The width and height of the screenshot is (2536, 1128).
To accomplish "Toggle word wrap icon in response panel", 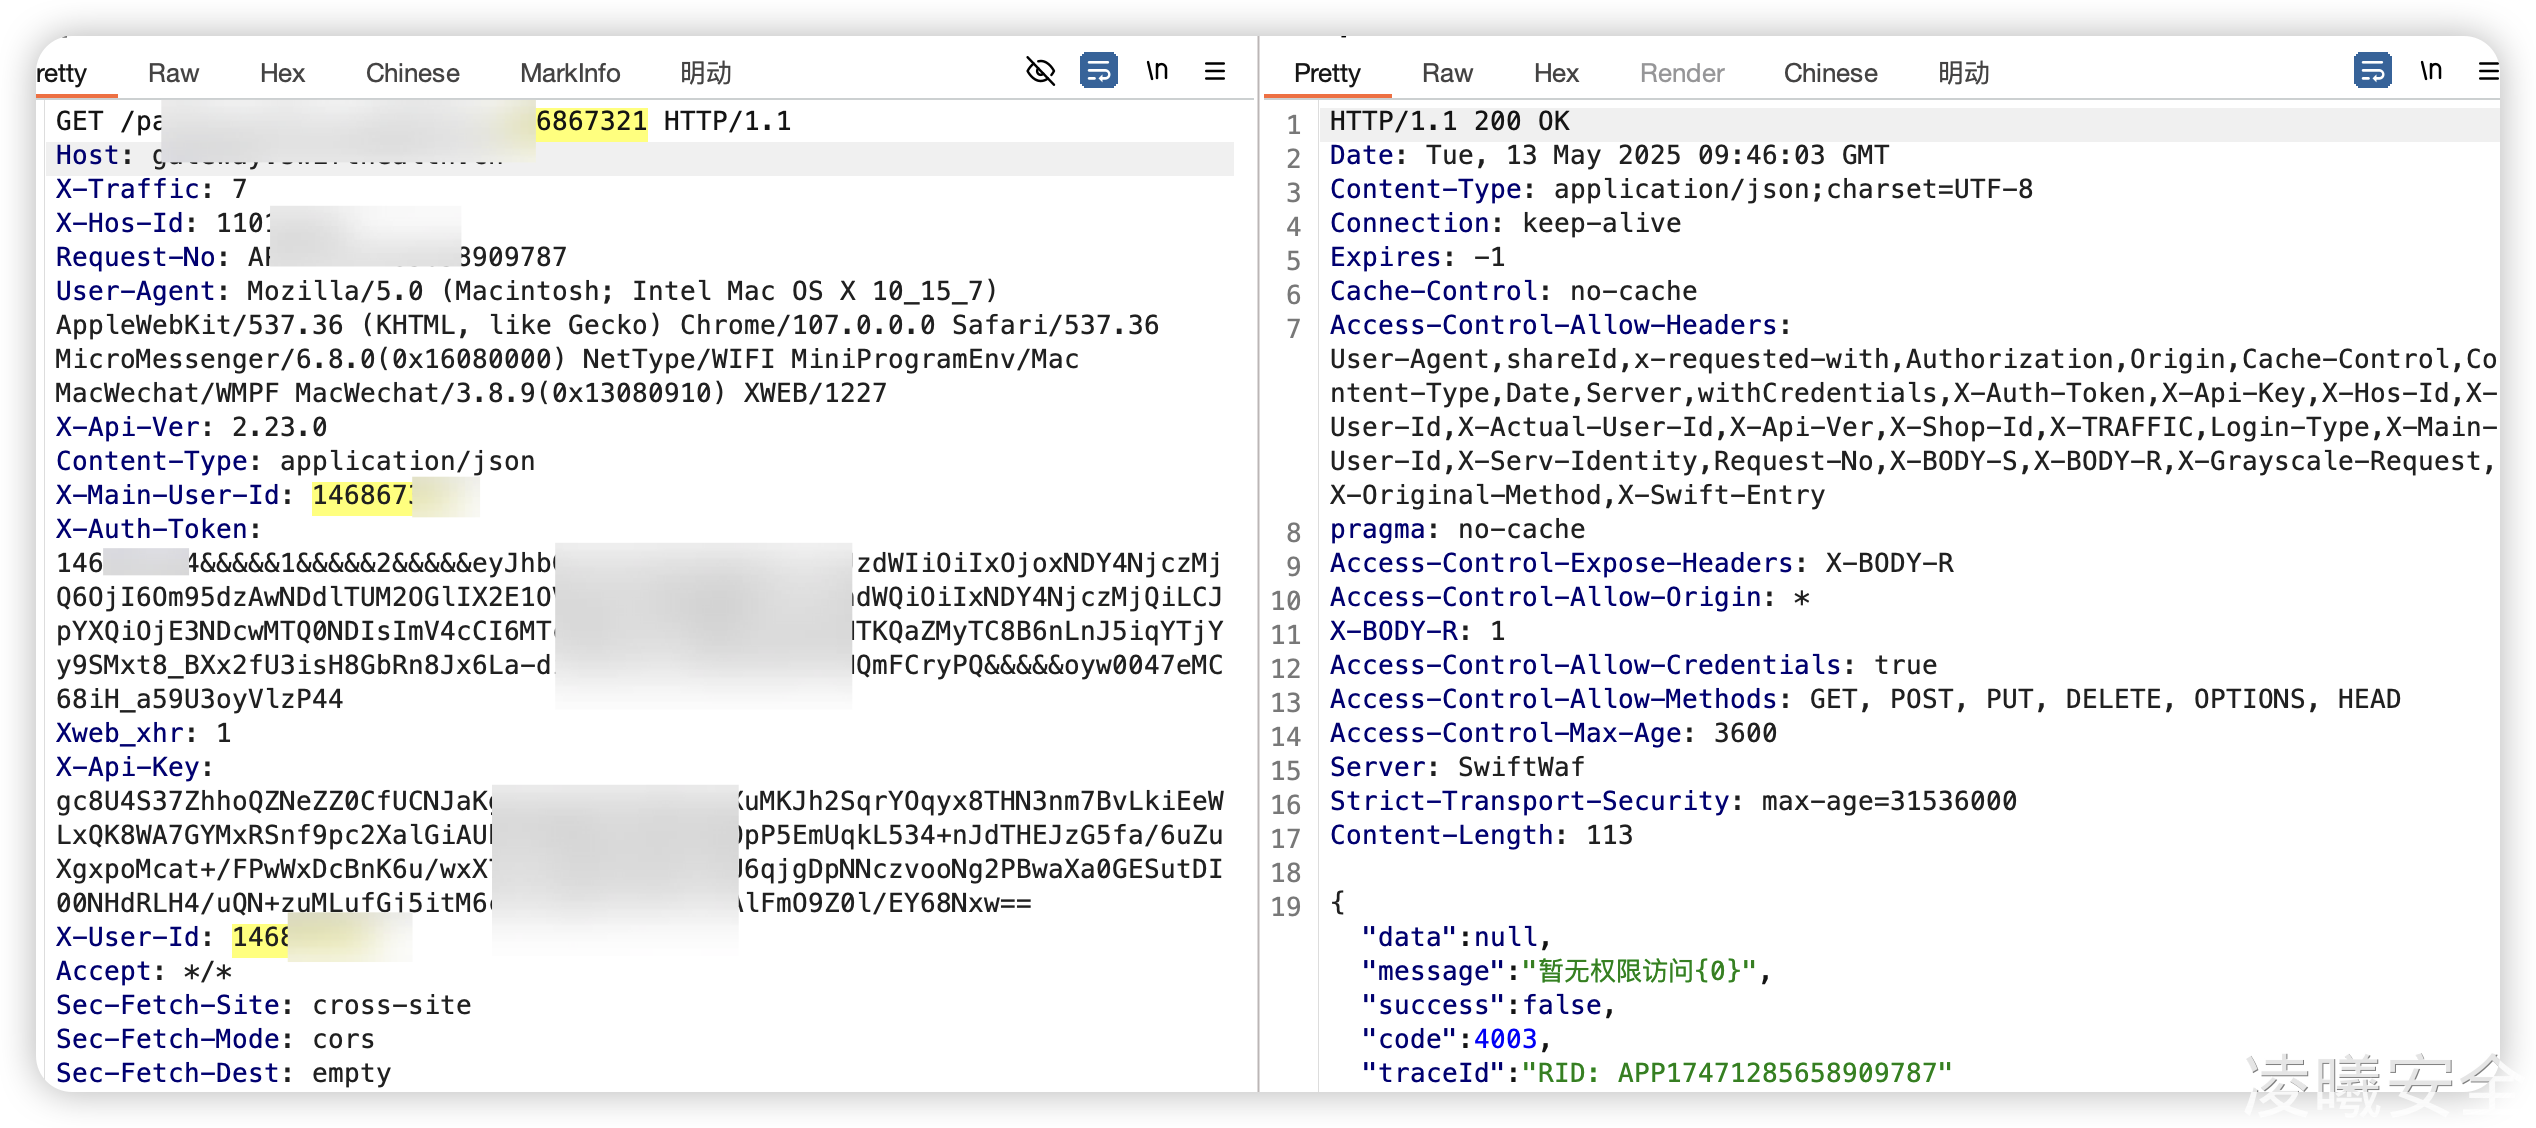I will pos(2372,71).
